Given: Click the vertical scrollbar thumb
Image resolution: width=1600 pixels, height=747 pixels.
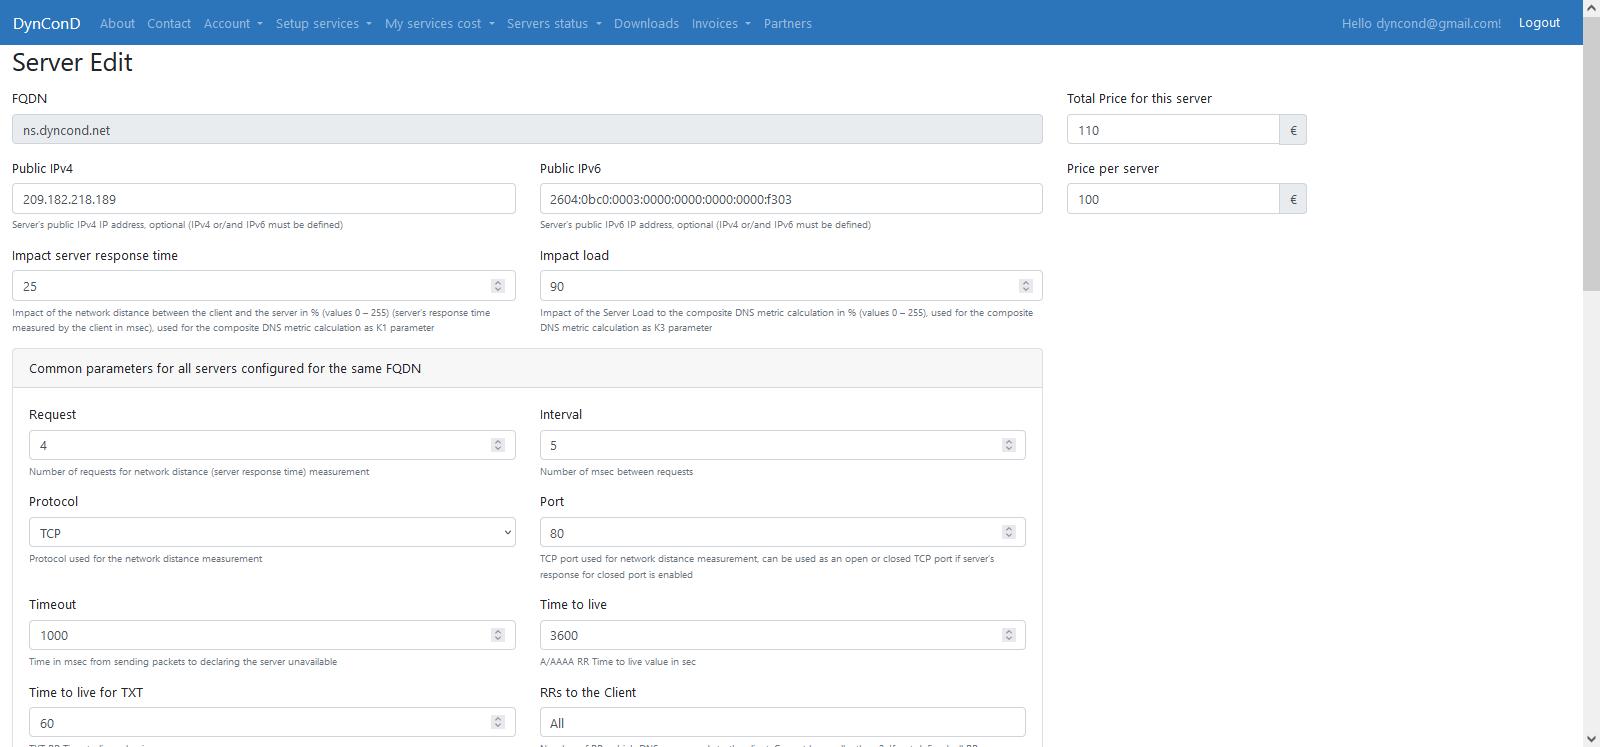Looking at the screenshot, I should (x=1591, y=153).
